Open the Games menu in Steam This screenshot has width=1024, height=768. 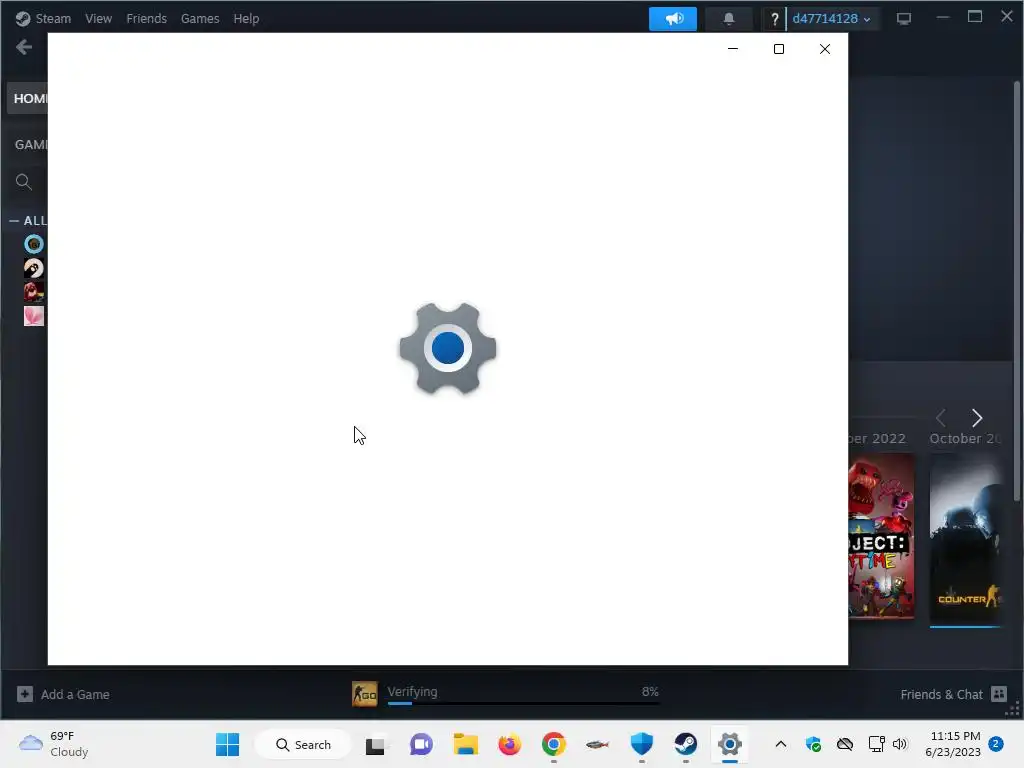(x=200, y=18)
